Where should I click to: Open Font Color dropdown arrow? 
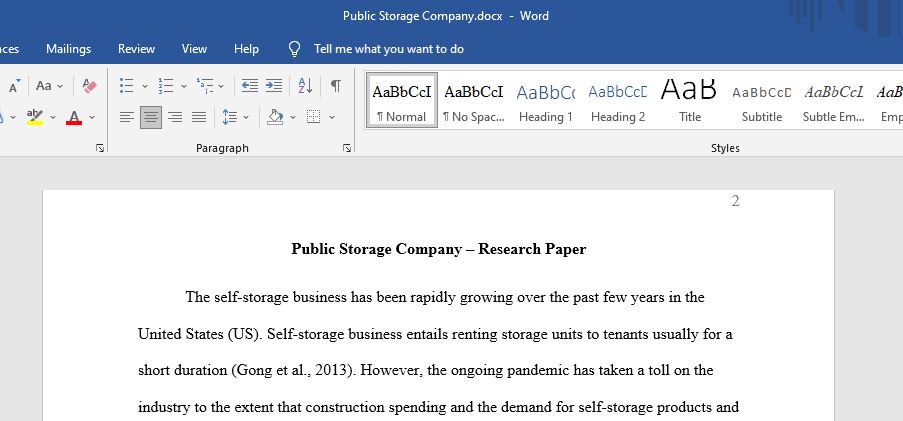click(92, 117)
